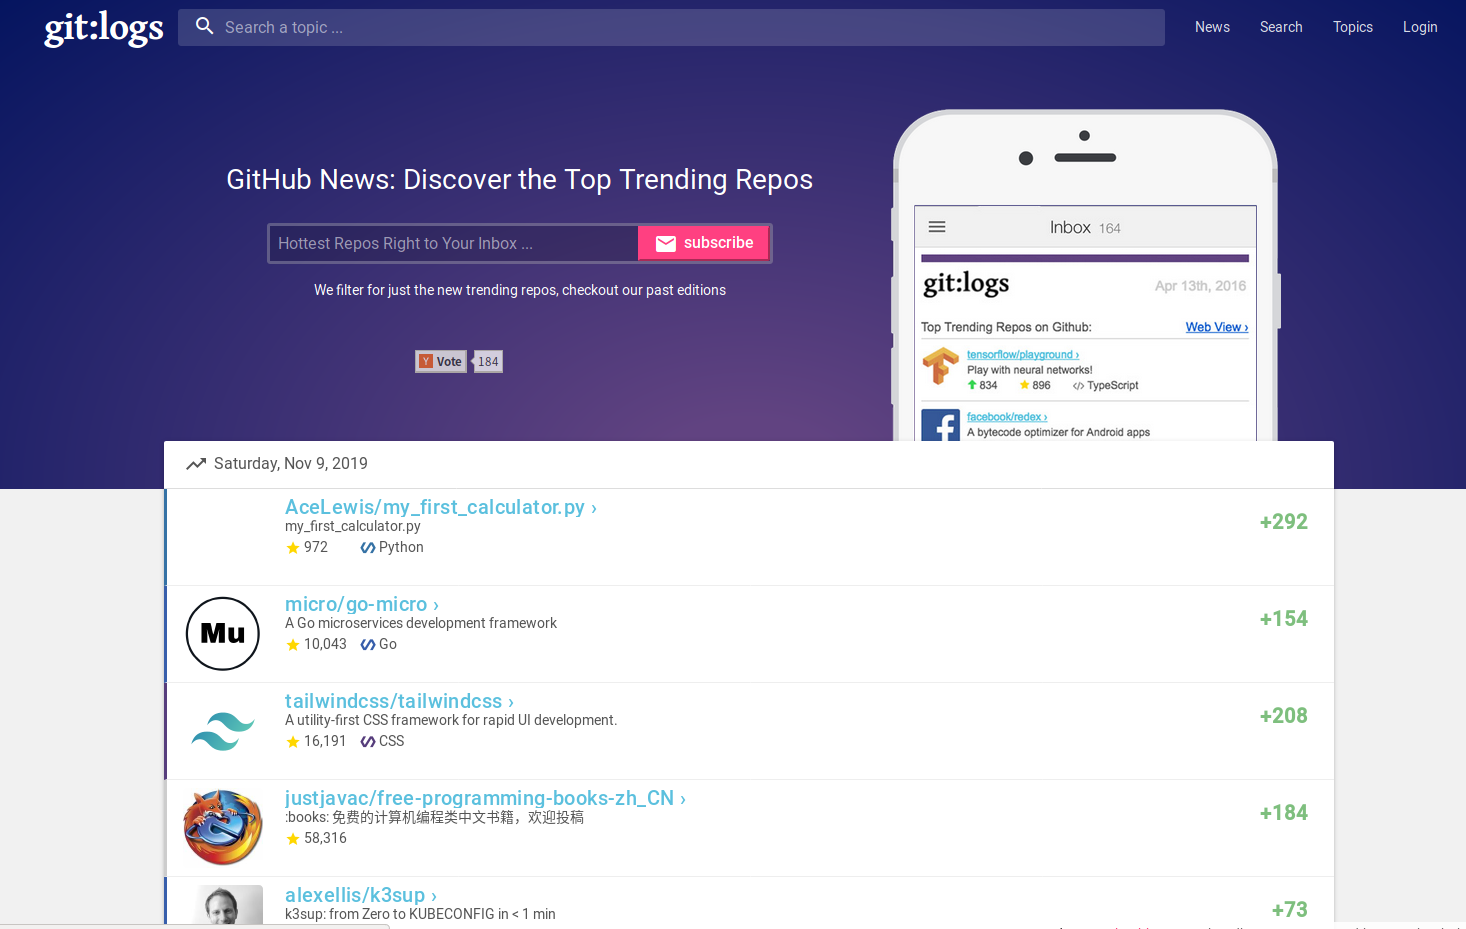Click the git:logs logo inside phone email
1466x929 pixels.
(966, 284)
